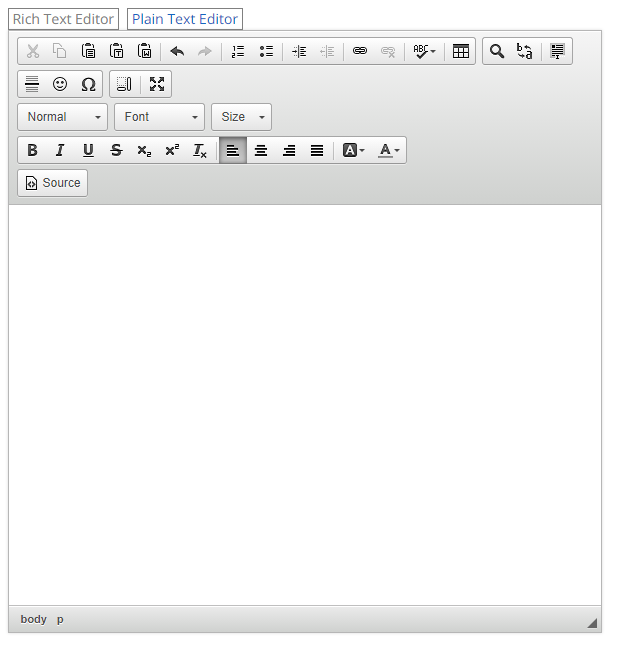Insert a numbered list

(238, 51)
